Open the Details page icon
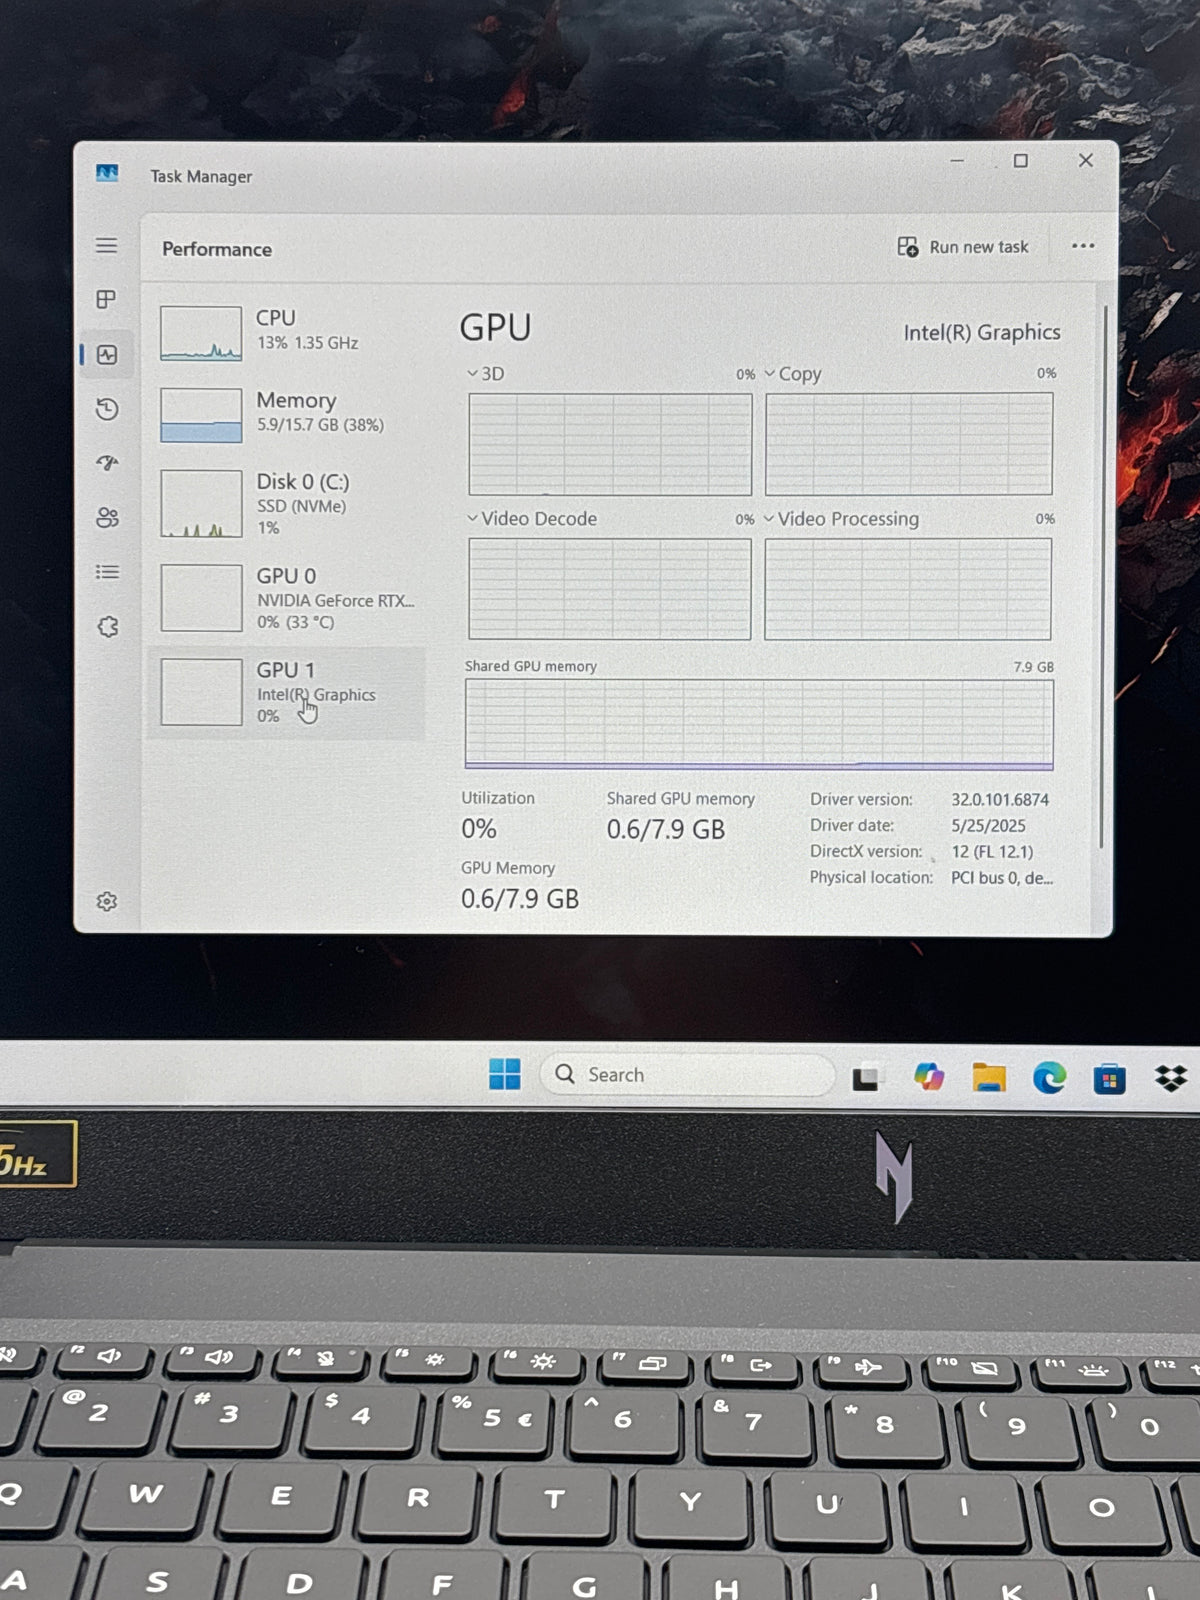The height and width of the screenshot is (1600, 1200). 107,572
